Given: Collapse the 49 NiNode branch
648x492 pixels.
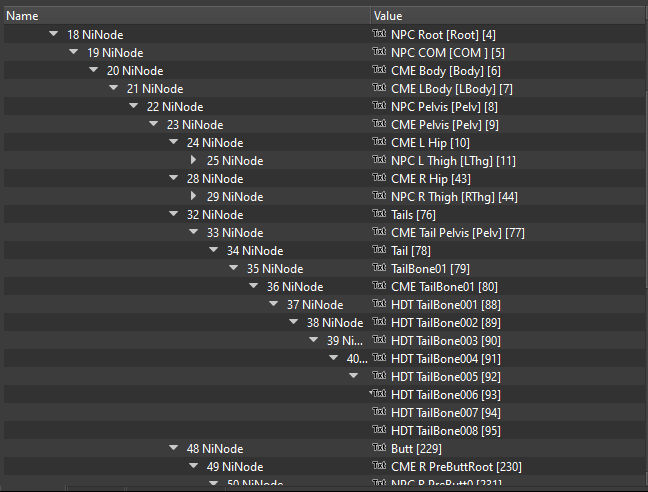Looking at the screenshot, I should pyautogui.click(x=193, y=466).
